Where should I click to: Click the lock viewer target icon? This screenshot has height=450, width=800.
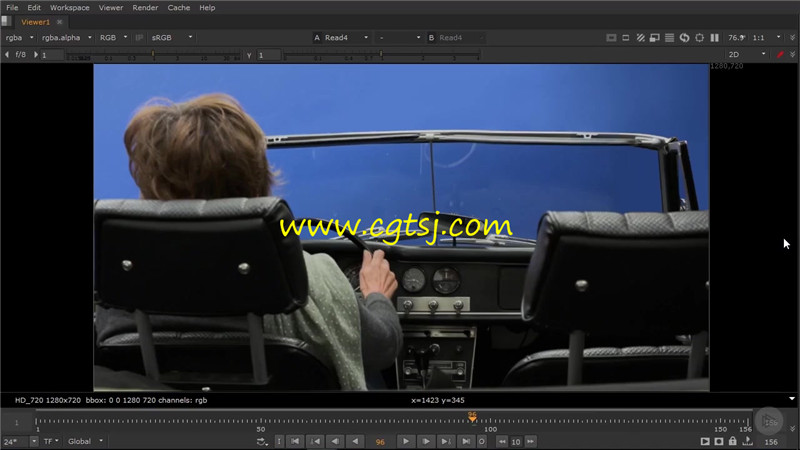[x=699, y=38]
